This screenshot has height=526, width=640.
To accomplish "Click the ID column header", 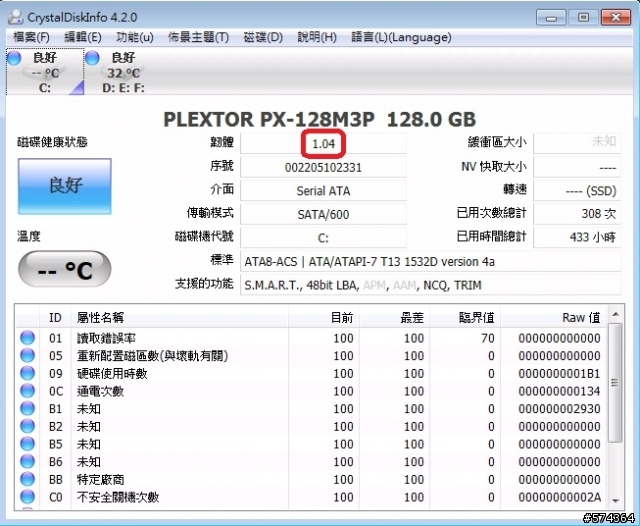I will point(55,317).
